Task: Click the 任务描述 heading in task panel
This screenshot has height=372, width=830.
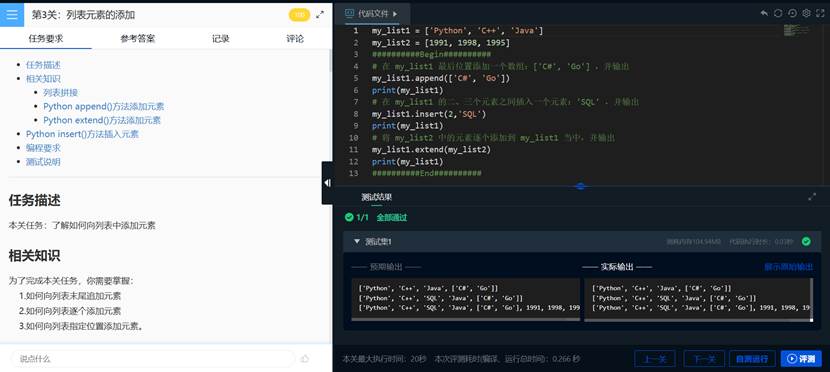Action: (x=34, y=200)
